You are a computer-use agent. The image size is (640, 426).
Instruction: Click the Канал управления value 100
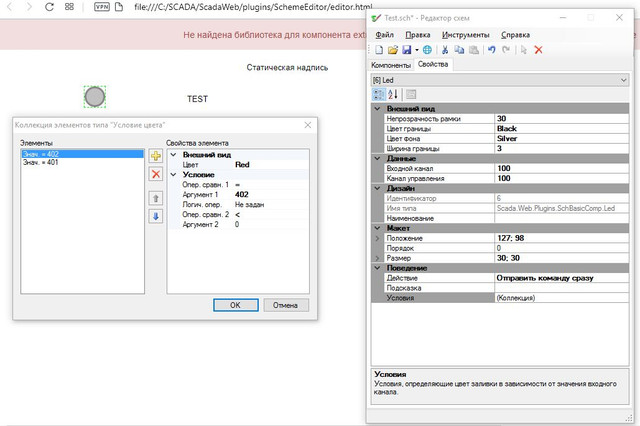(x=562, y=178)
